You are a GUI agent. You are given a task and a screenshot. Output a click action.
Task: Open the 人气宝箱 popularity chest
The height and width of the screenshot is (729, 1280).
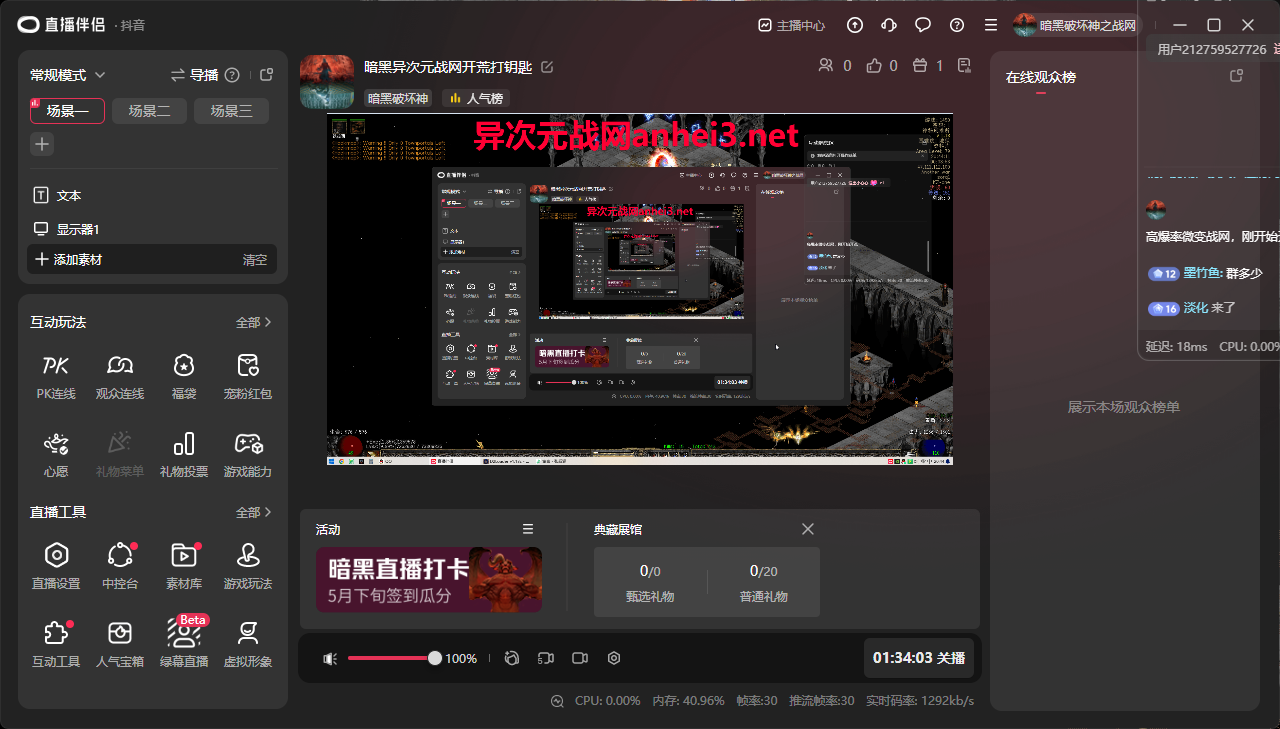point(120,644)
